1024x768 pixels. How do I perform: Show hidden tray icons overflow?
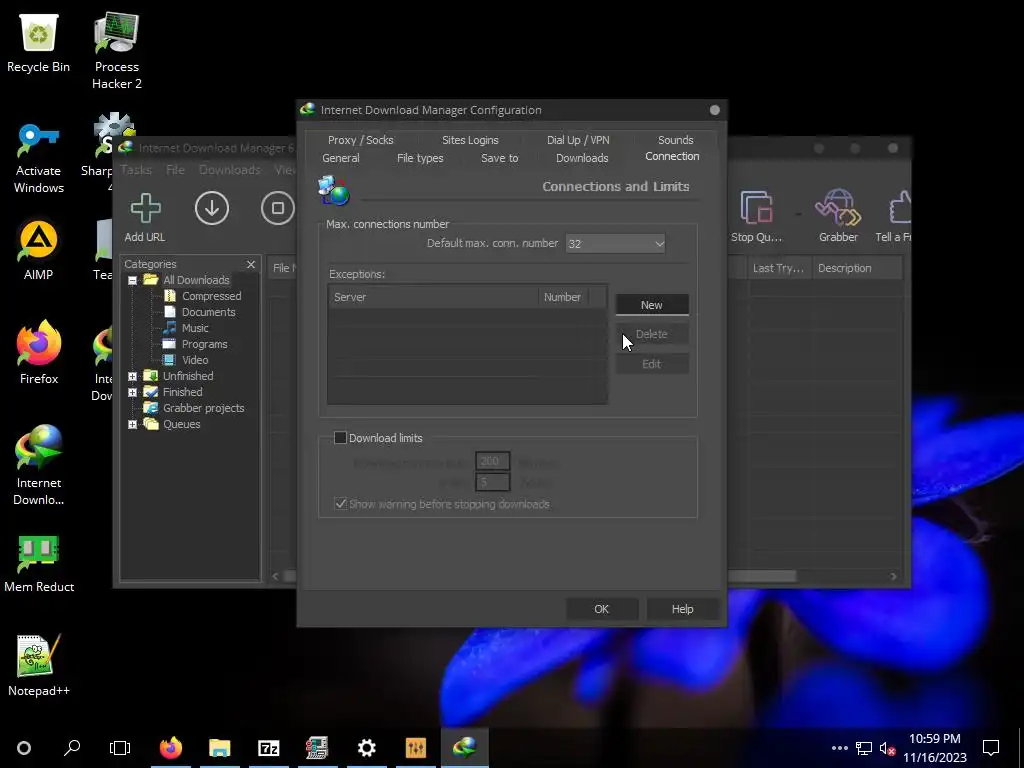pos(840,748)
